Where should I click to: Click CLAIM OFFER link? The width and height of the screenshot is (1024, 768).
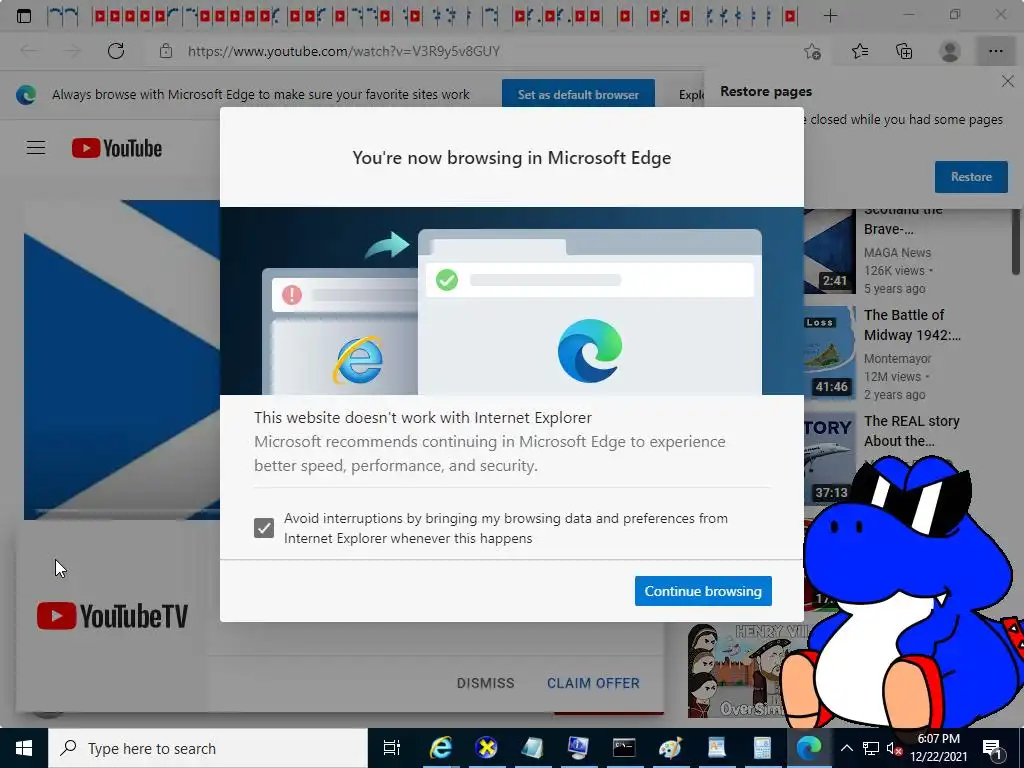[593, 683]
